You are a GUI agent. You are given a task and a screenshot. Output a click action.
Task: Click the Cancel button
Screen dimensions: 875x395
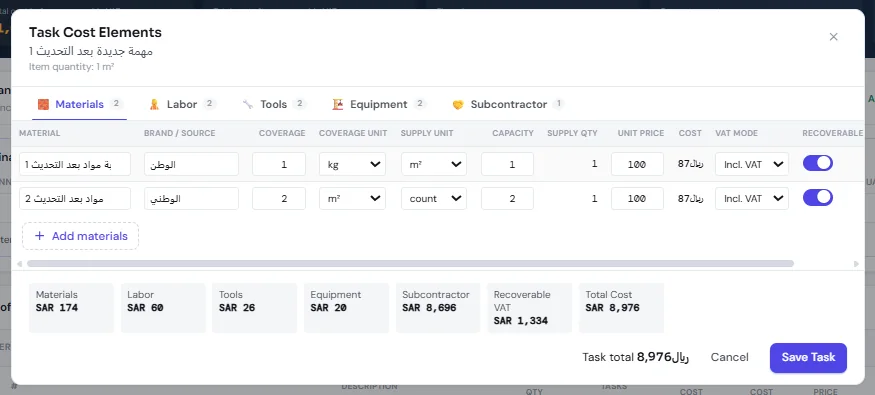[729, 358]
